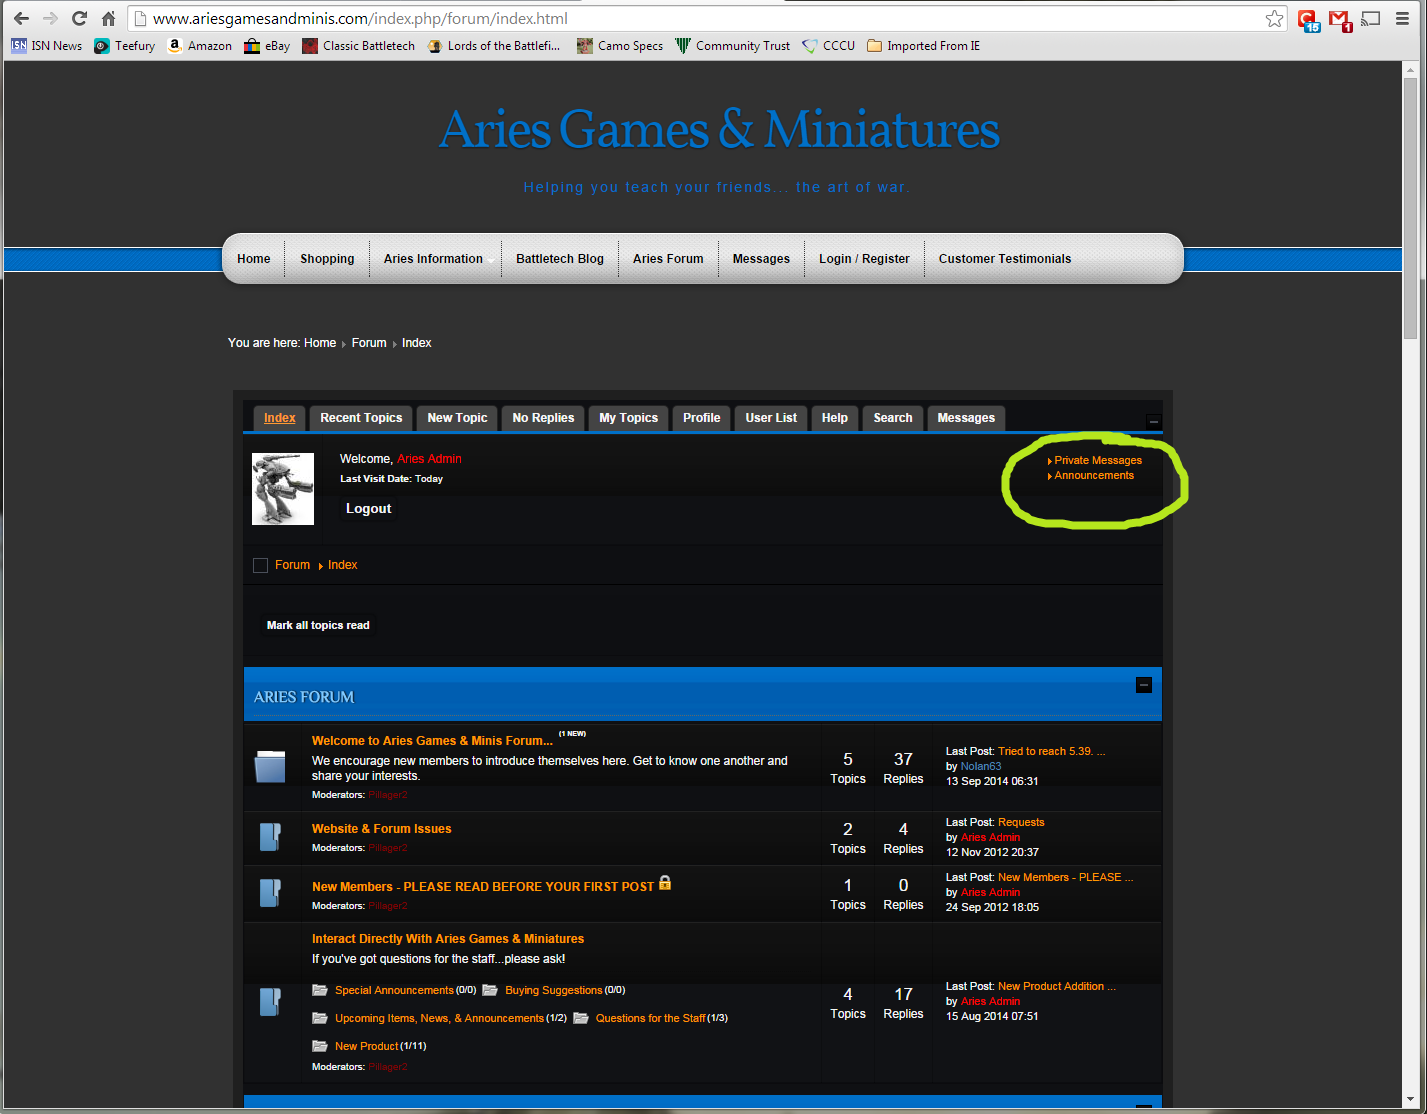Screen dimensions: 1427x1114
Task: Open CCCU bookmark
Action: click(829, 45)
